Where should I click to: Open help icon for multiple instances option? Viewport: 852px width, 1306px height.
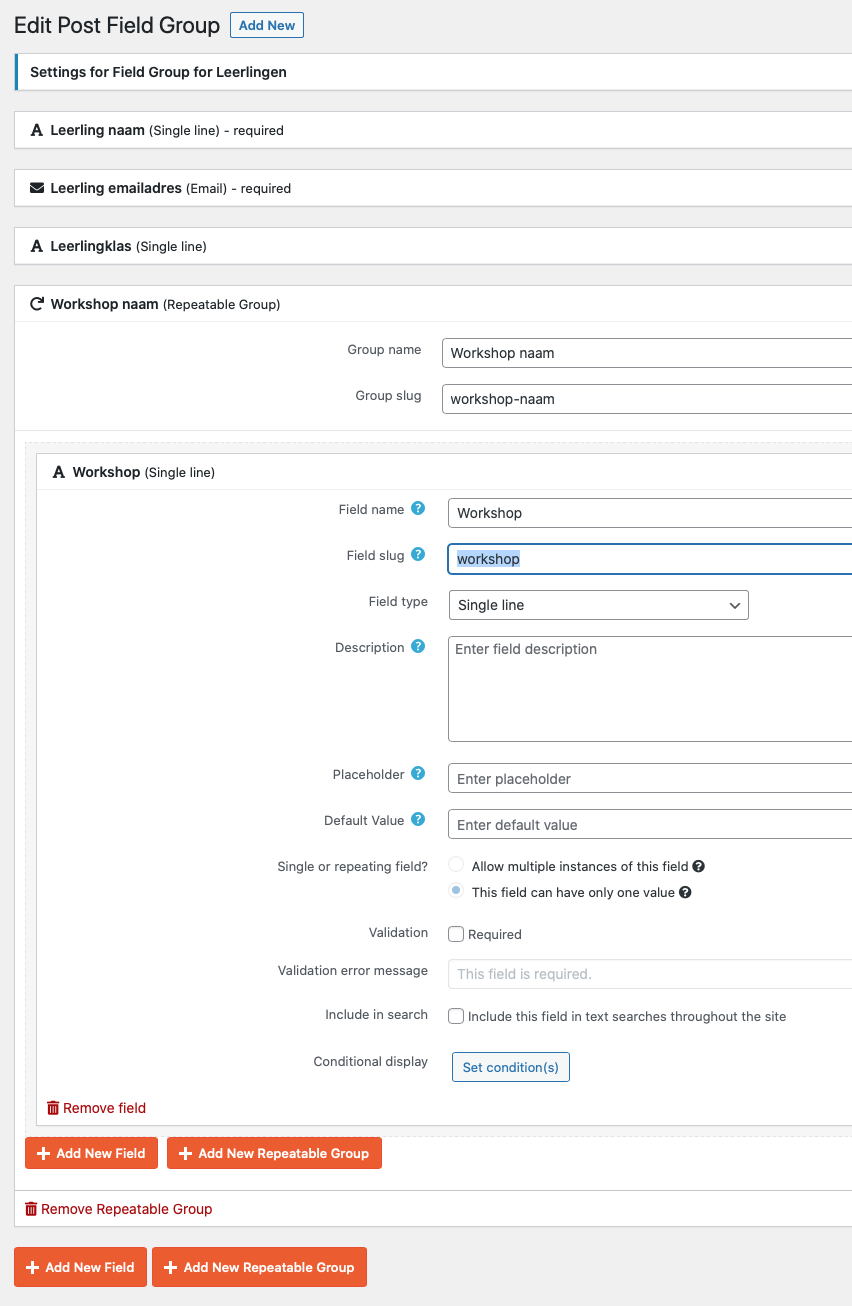tap(699, 866)
